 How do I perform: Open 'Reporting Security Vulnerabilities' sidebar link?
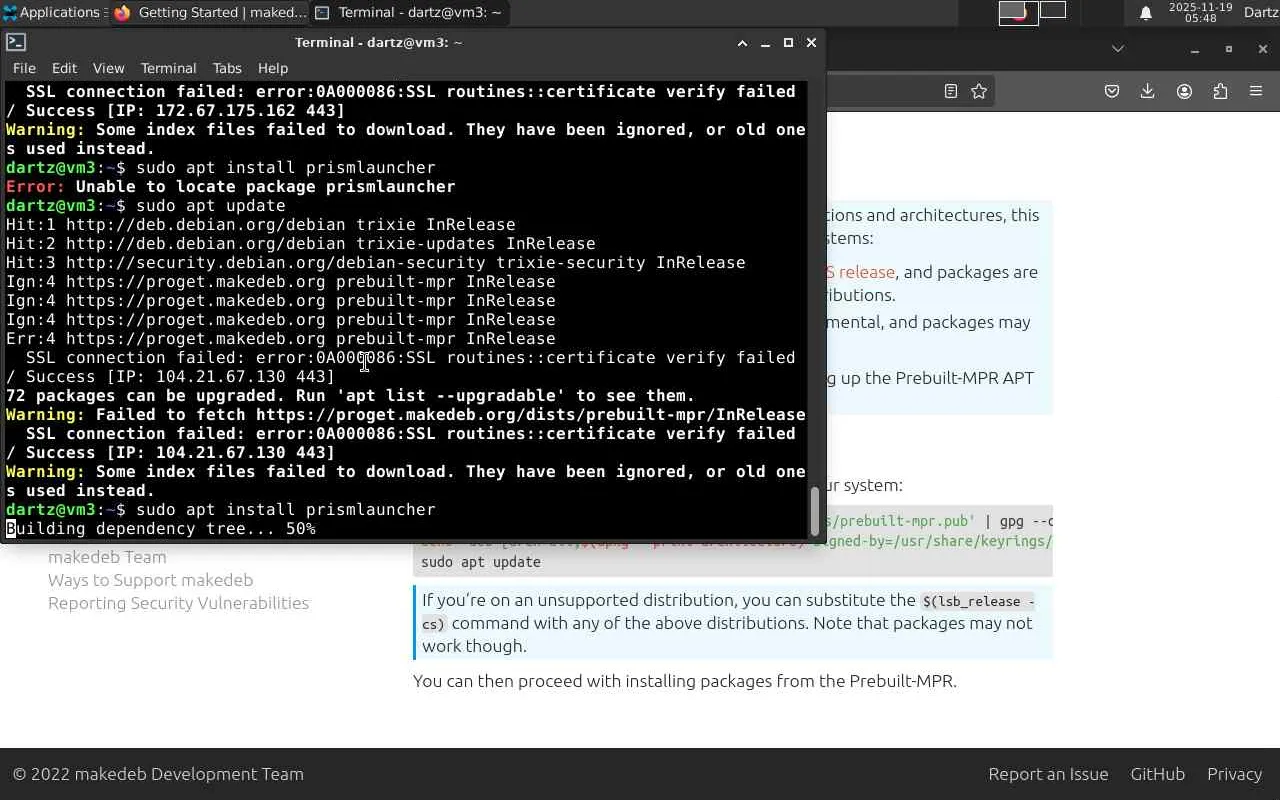pyautogui.click(x=178, y=603)
